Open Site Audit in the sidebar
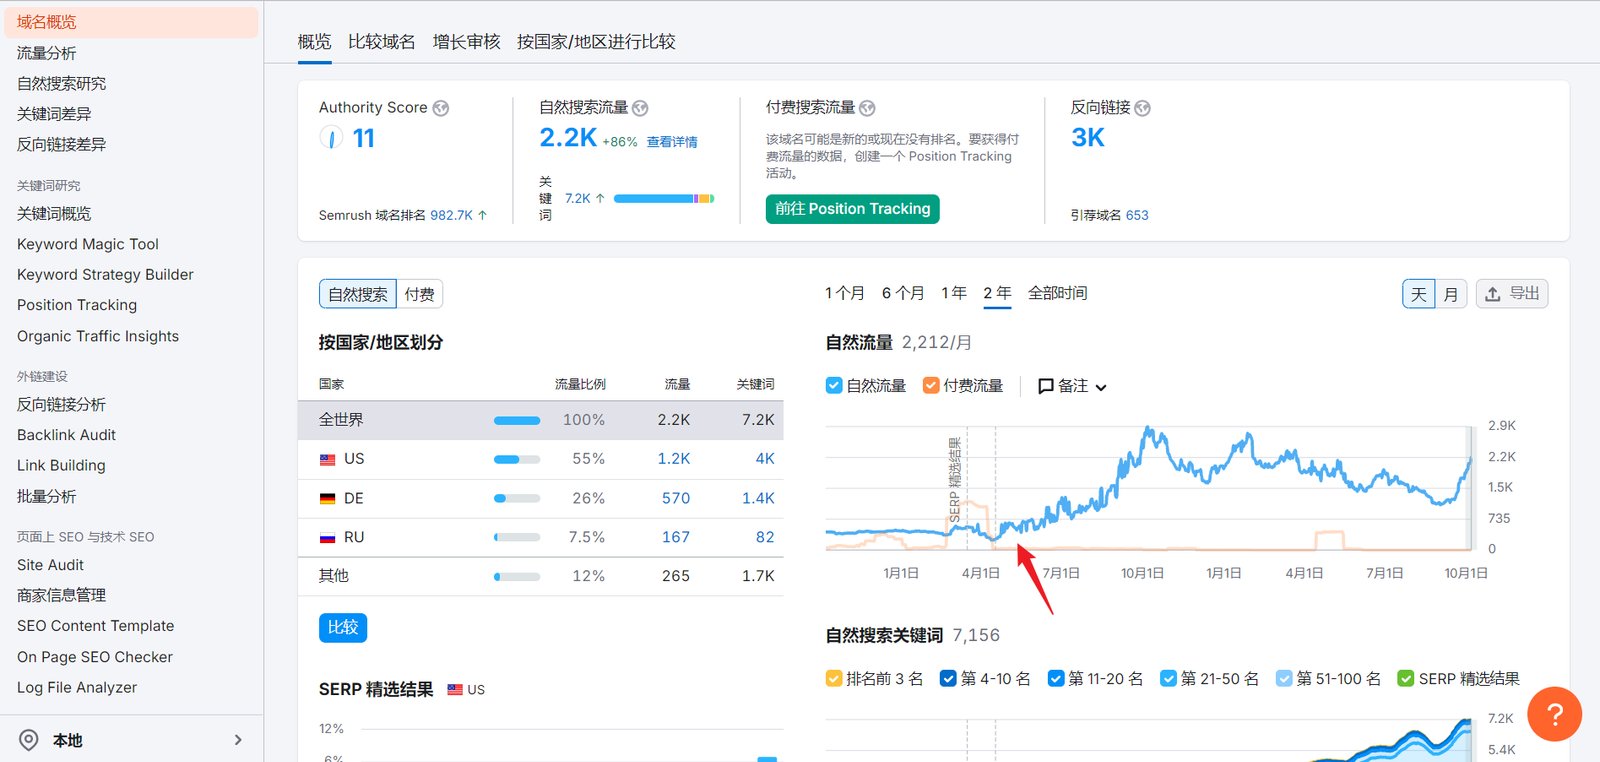The image size is (1600, 762). pyautogui.click(x=50, y=565)
